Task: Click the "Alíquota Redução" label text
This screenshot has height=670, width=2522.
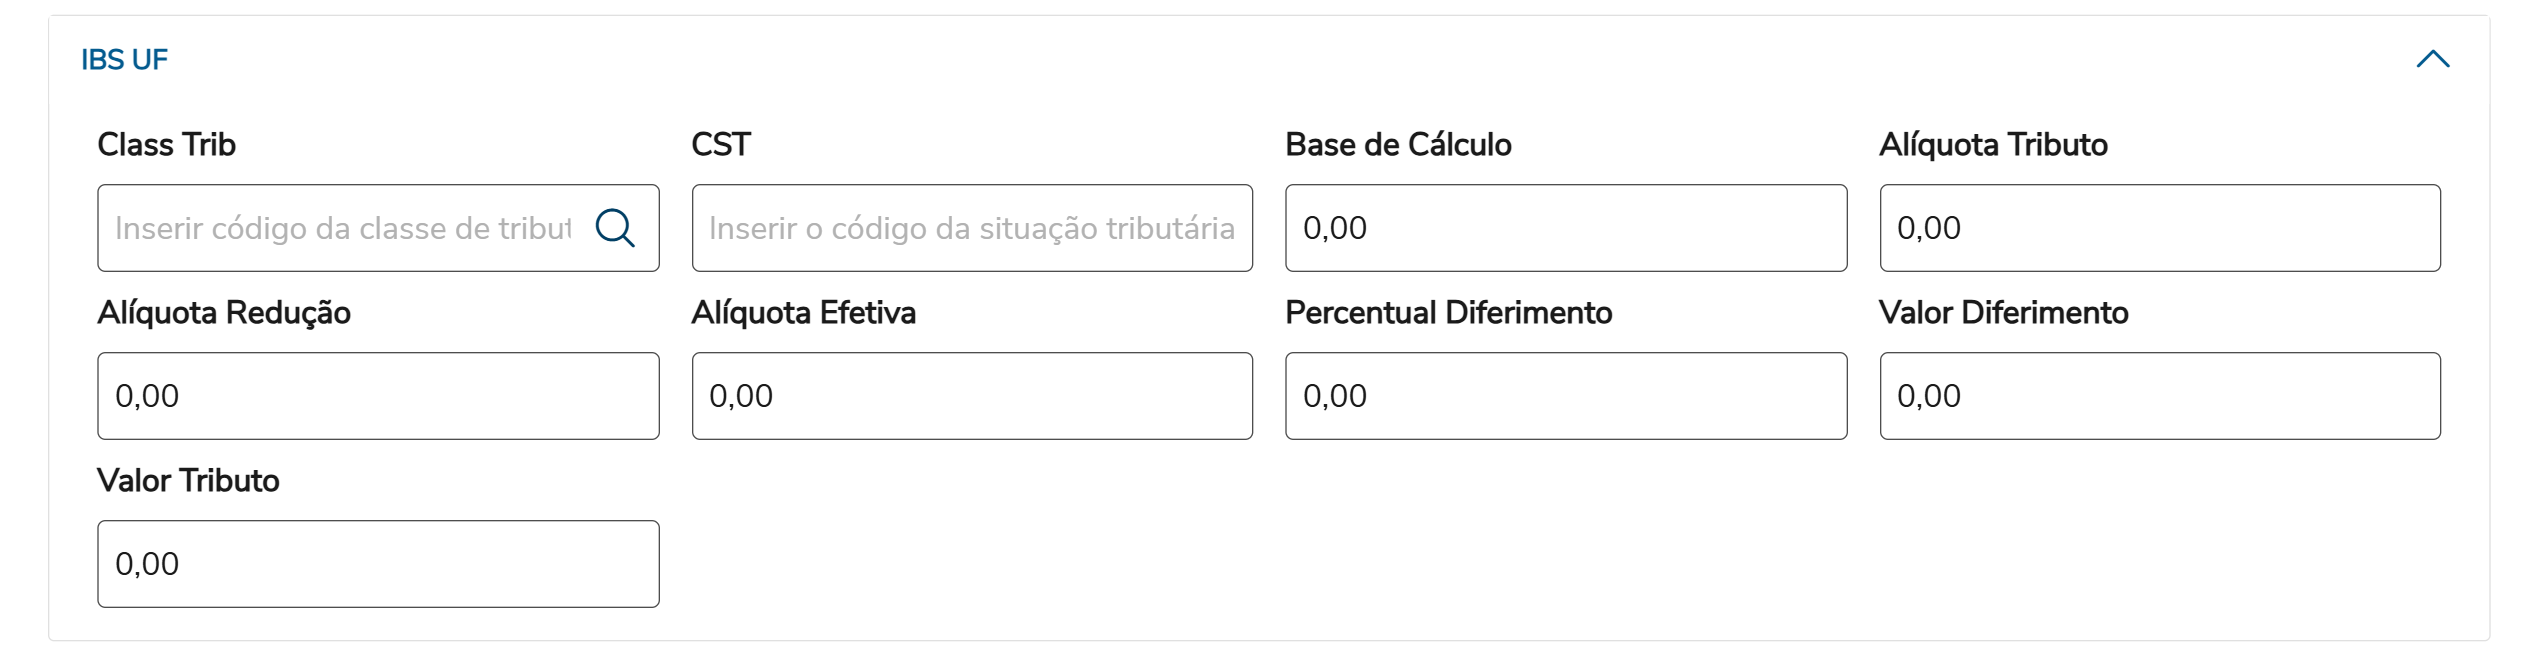Action: 224,313
